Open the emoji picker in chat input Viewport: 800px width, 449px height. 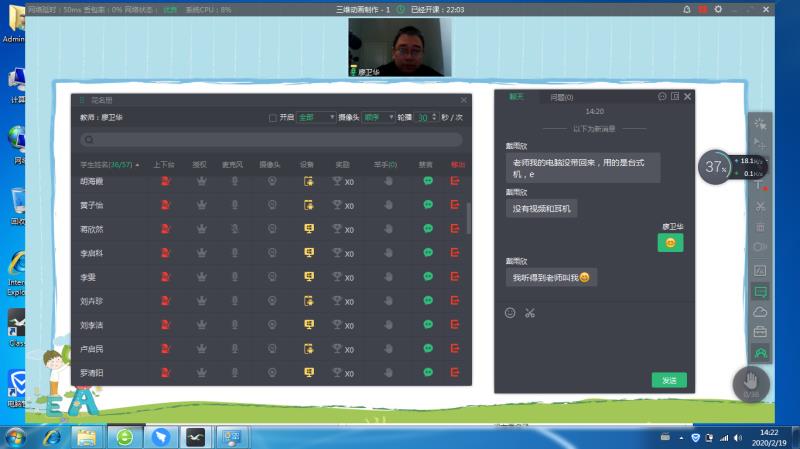pyautogui.click(x=510, y=313)
